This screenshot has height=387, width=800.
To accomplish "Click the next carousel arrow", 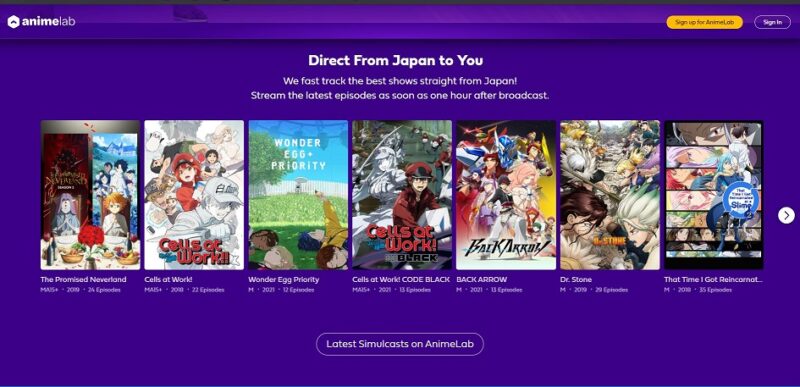I will click(786, 215).
